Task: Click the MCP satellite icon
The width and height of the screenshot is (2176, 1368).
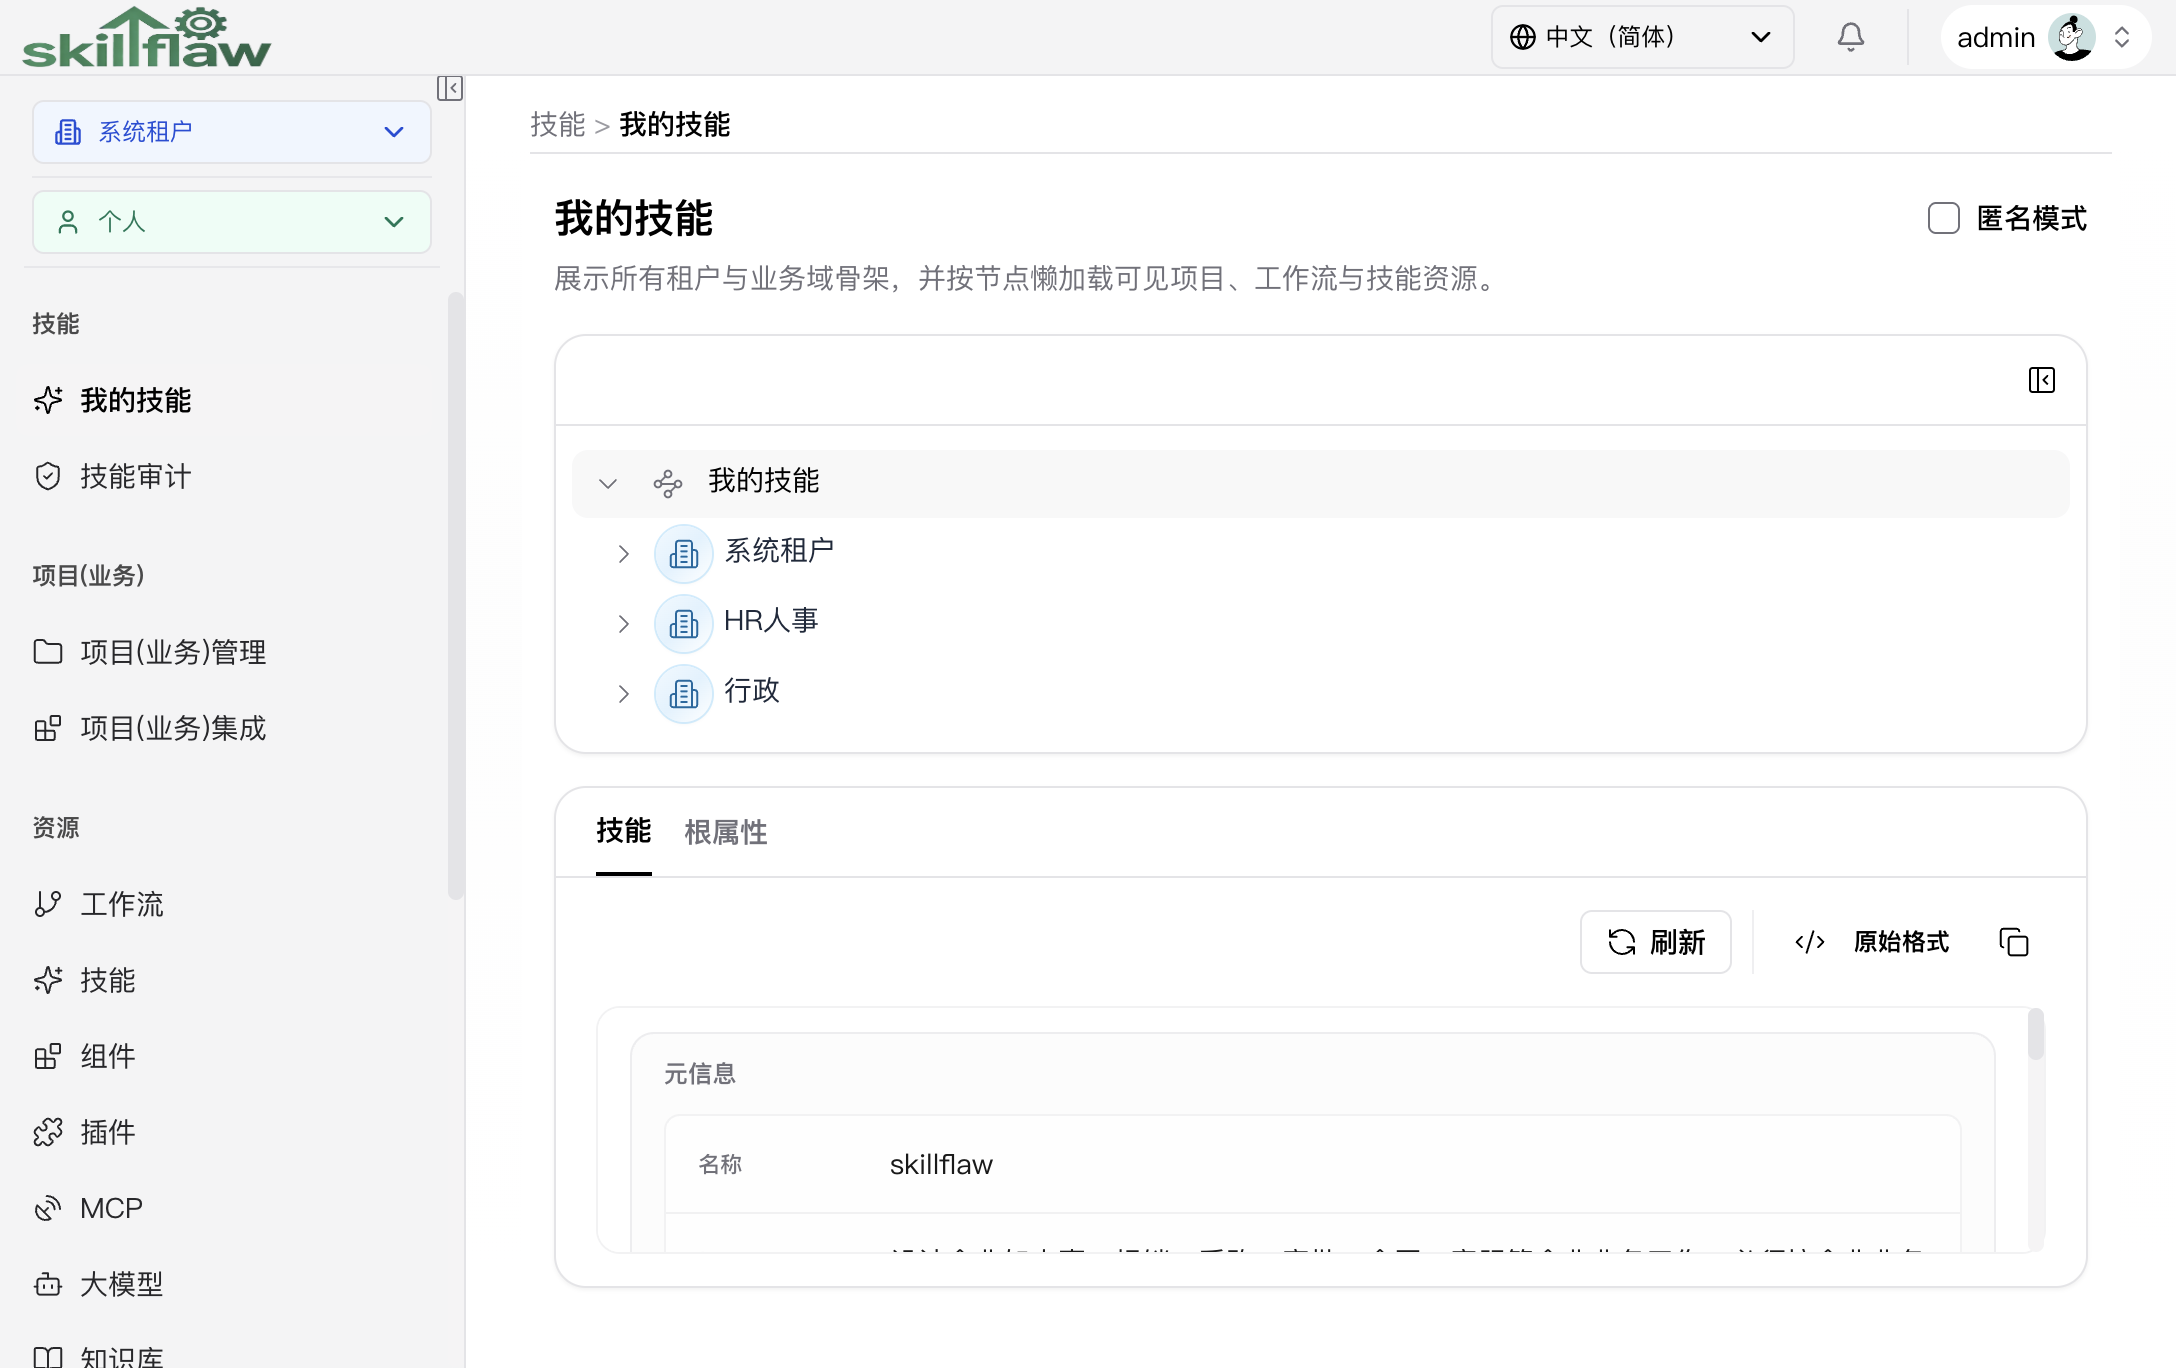Action: click(48, 1208)
